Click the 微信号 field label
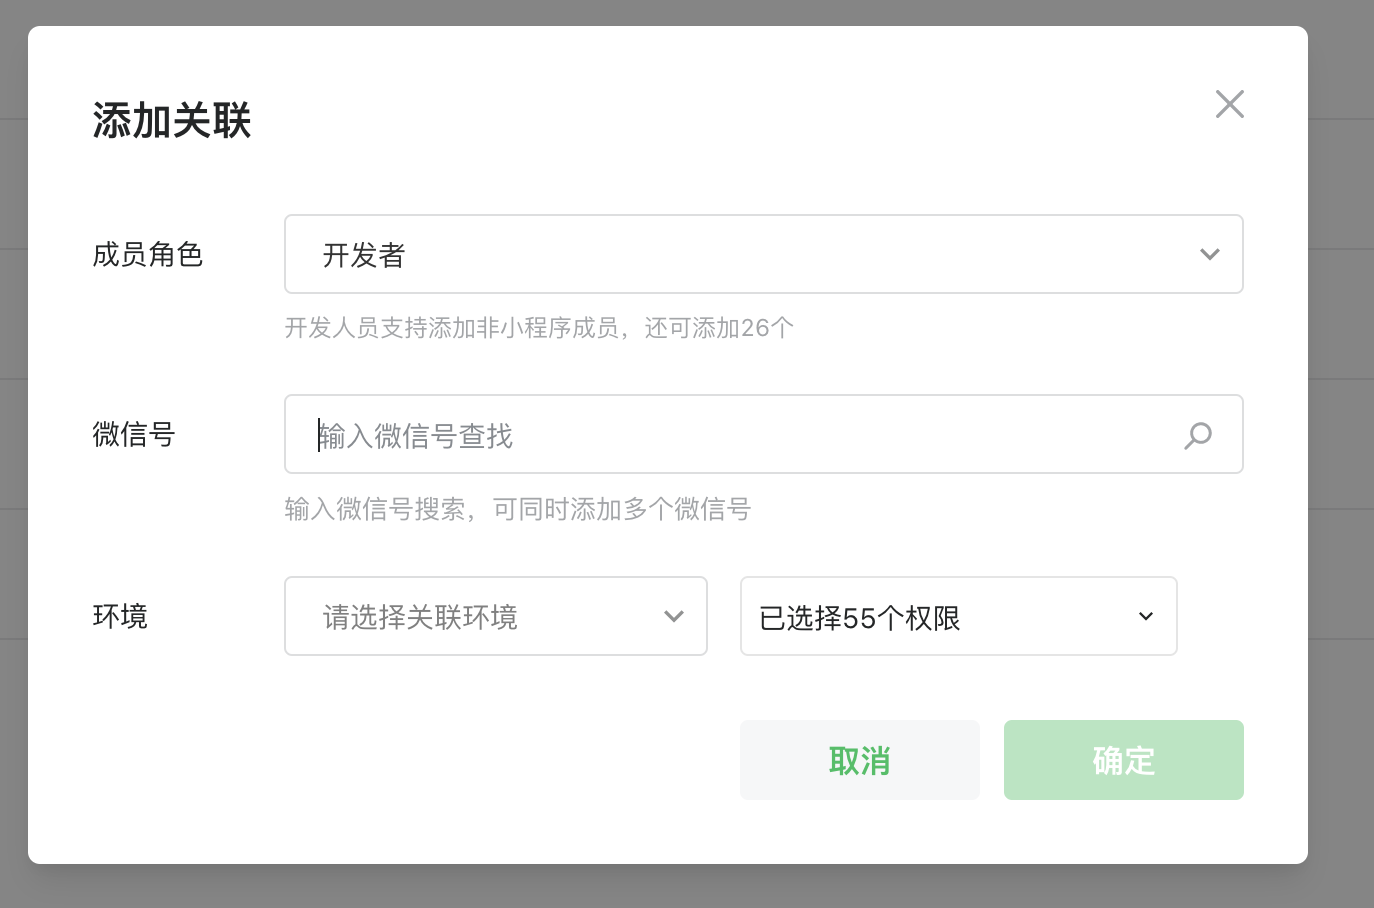 (134, 434)
